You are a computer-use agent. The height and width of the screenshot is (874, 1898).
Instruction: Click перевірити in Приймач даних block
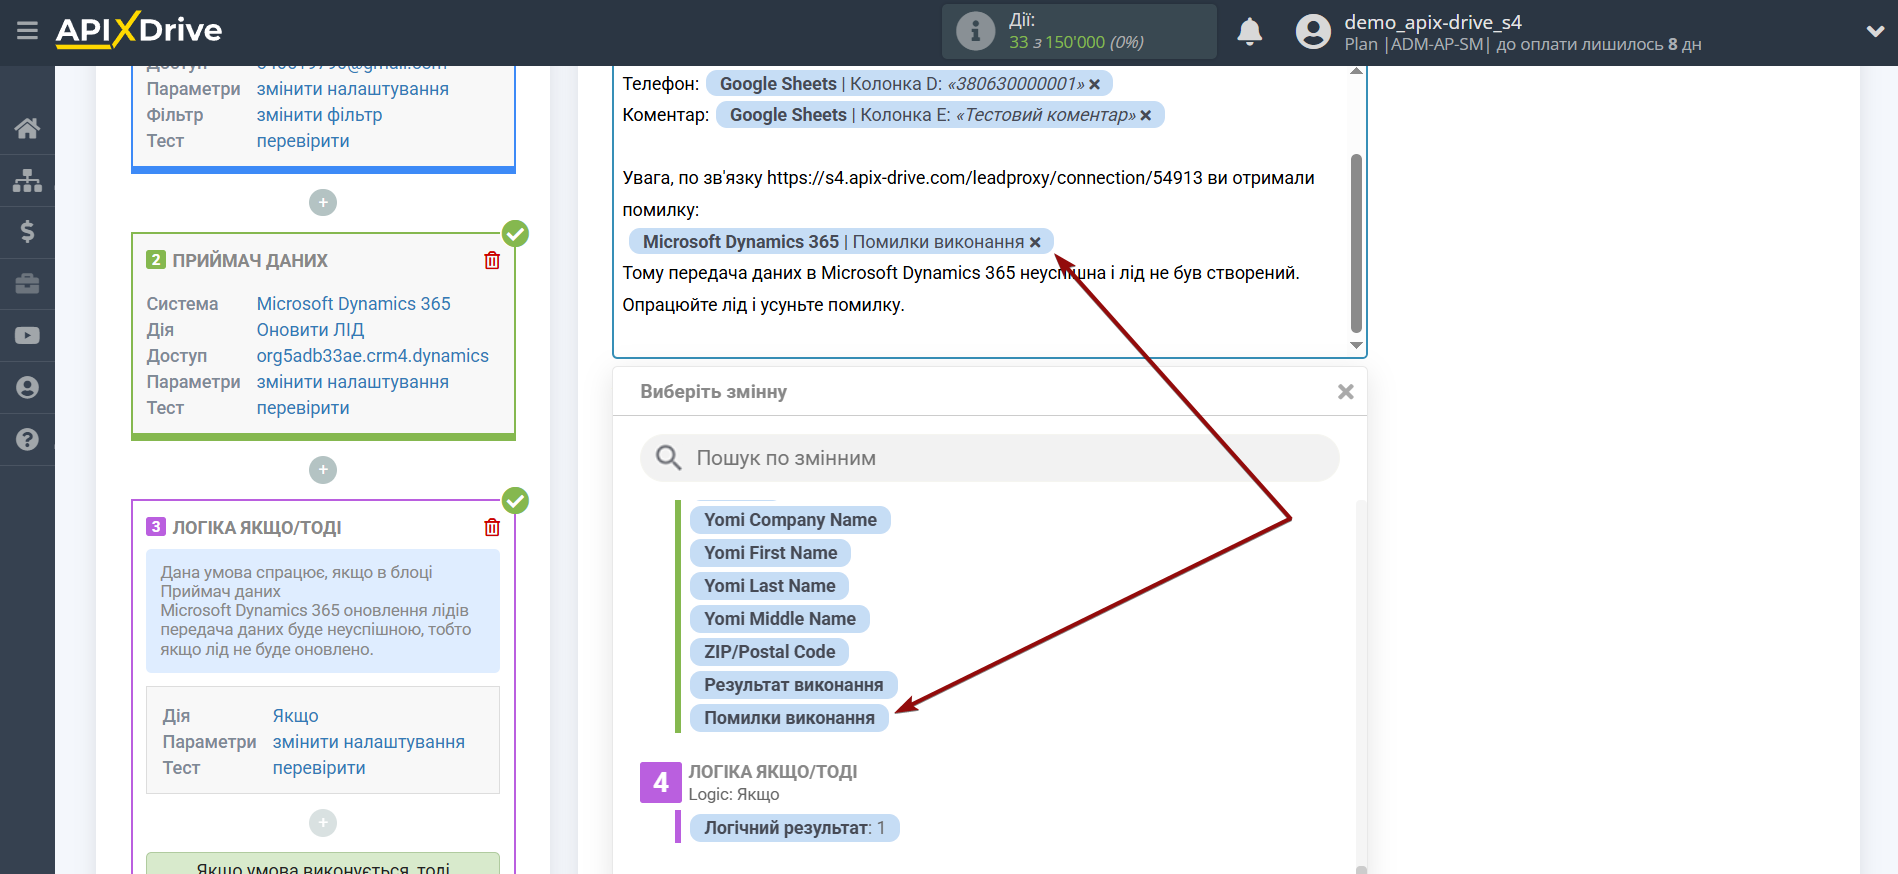point(303,408)
